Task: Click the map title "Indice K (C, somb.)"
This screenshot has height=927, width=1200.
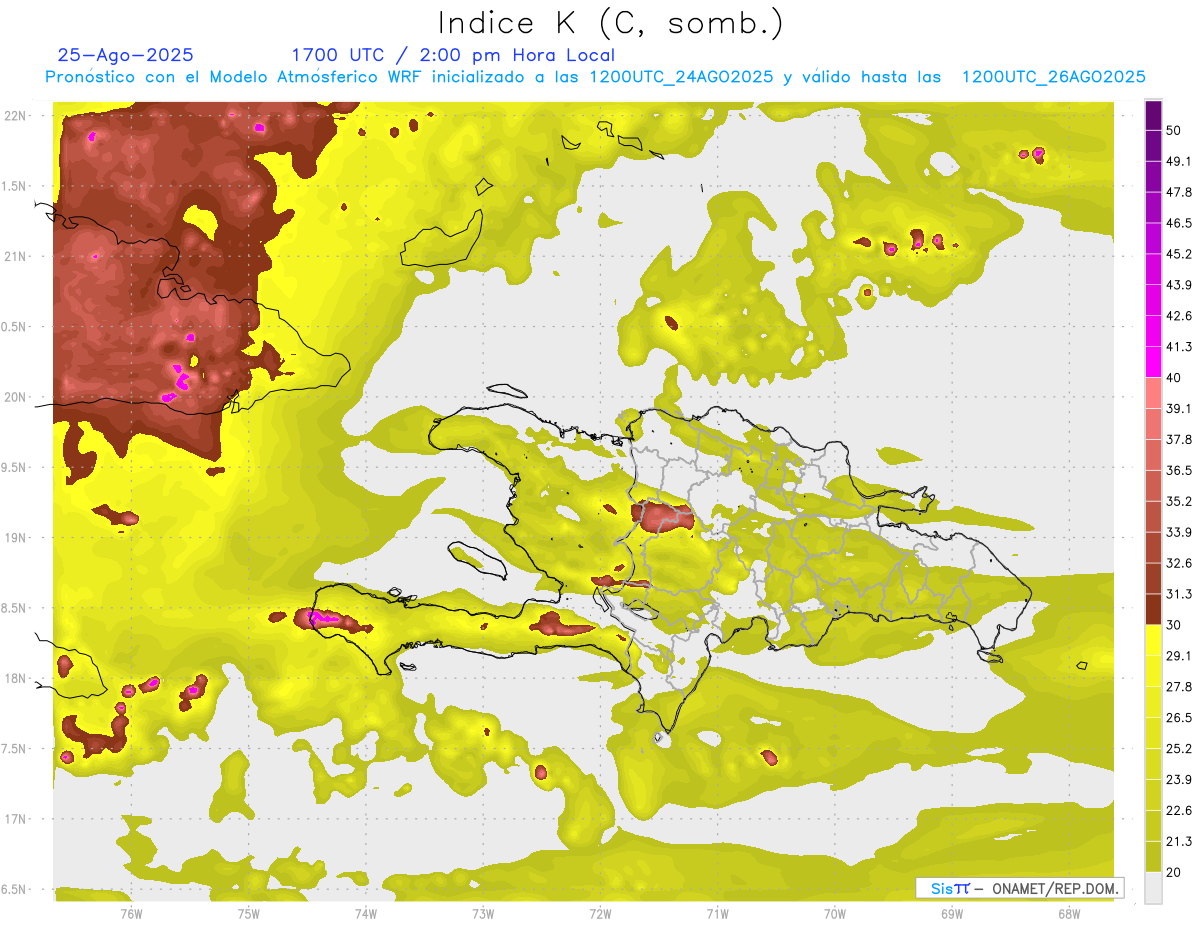Action: click(x=610, y=23)
